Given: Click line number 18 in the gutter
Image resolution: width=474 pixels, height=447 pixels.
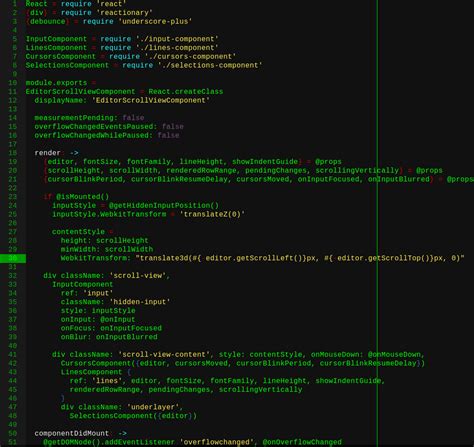Looking at the screenshot, I should pyautogui.click(x=13, y=153).
